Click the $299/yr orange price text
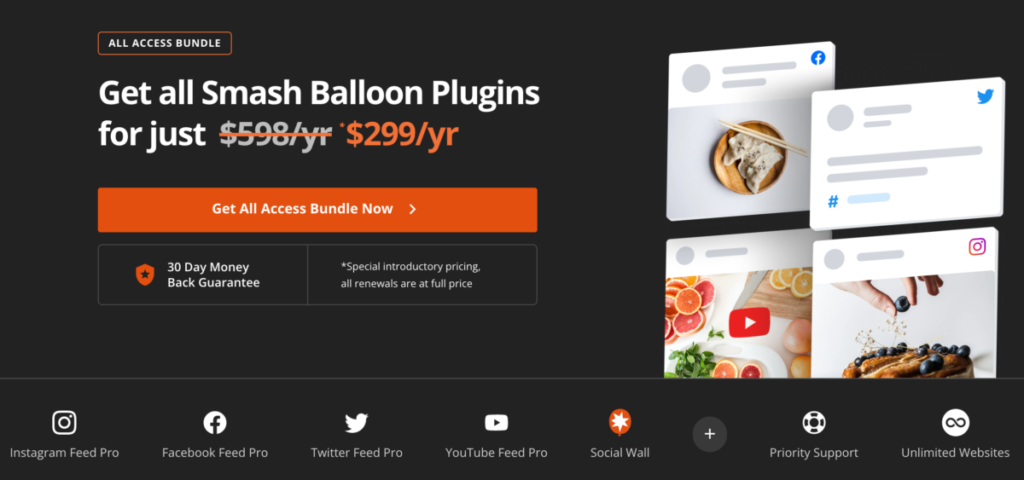 [402, 134]
